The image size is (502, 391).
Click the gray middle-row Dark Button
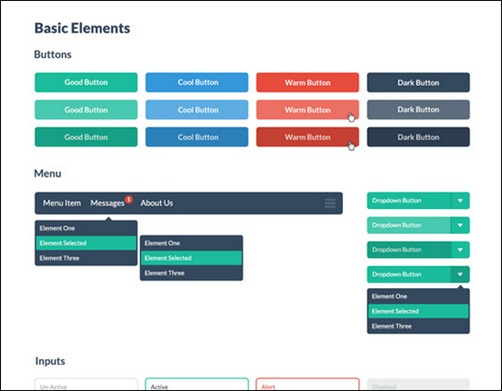click(418, 110)
